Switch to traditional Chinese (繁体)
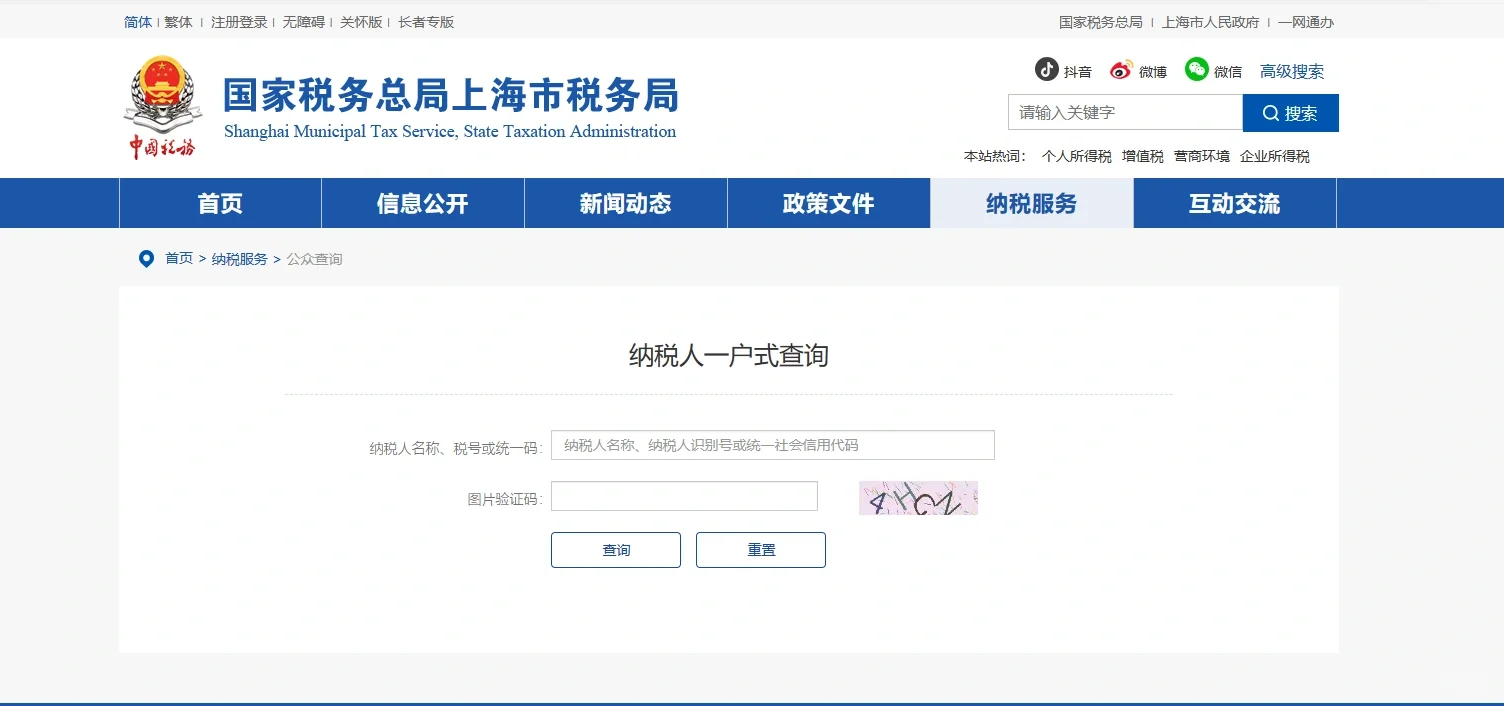1504x706 pixels. pos(177,21)
